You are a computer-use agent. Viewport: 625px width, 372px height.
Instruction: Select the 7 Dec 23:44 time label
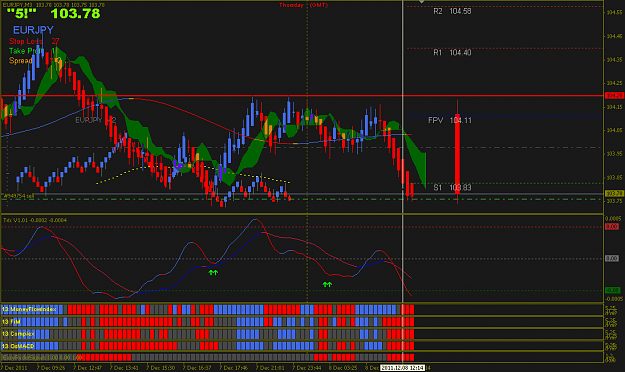tap(307, 368)
